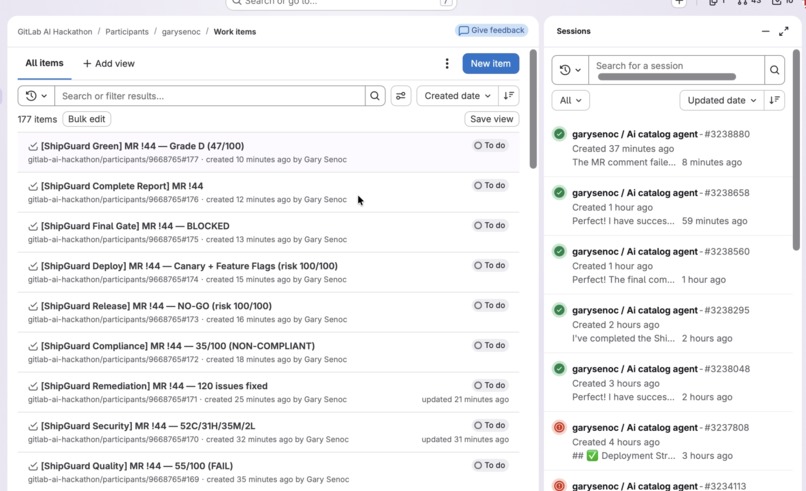Image resolution: width=806 pixels, height=491 pixels.
Task: Open ShipGuard Remediation 120 issues fixed item
Action: (154, 386)
